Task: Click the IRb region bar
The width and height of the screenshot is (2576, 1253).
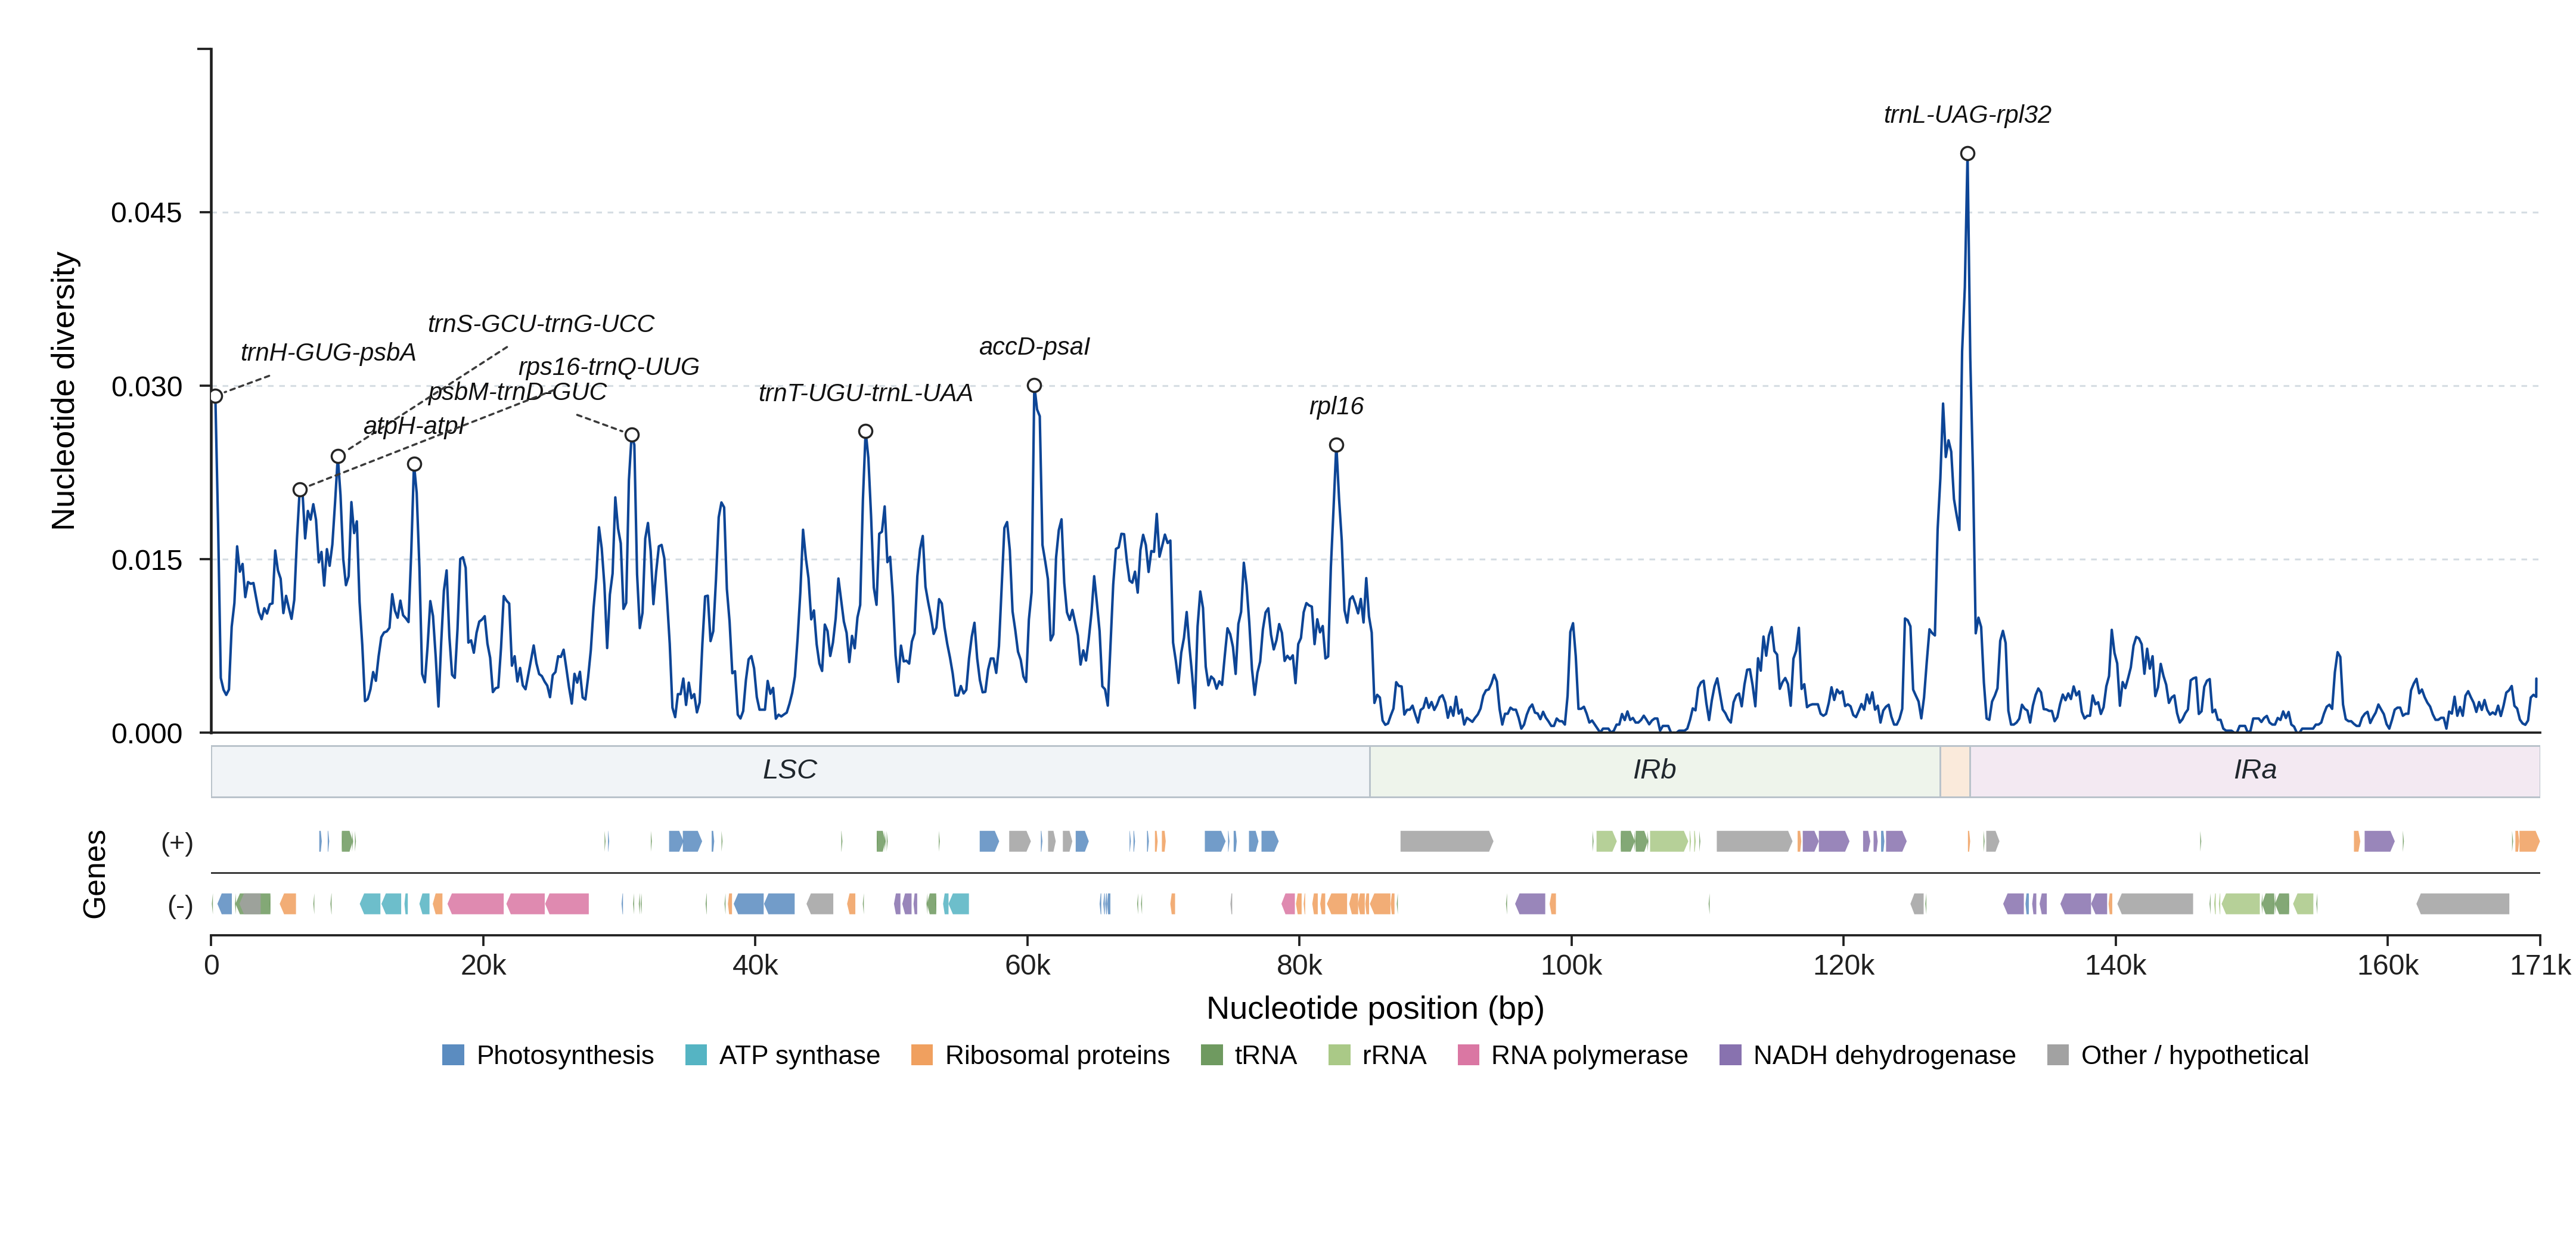Action: (1655, 771)
